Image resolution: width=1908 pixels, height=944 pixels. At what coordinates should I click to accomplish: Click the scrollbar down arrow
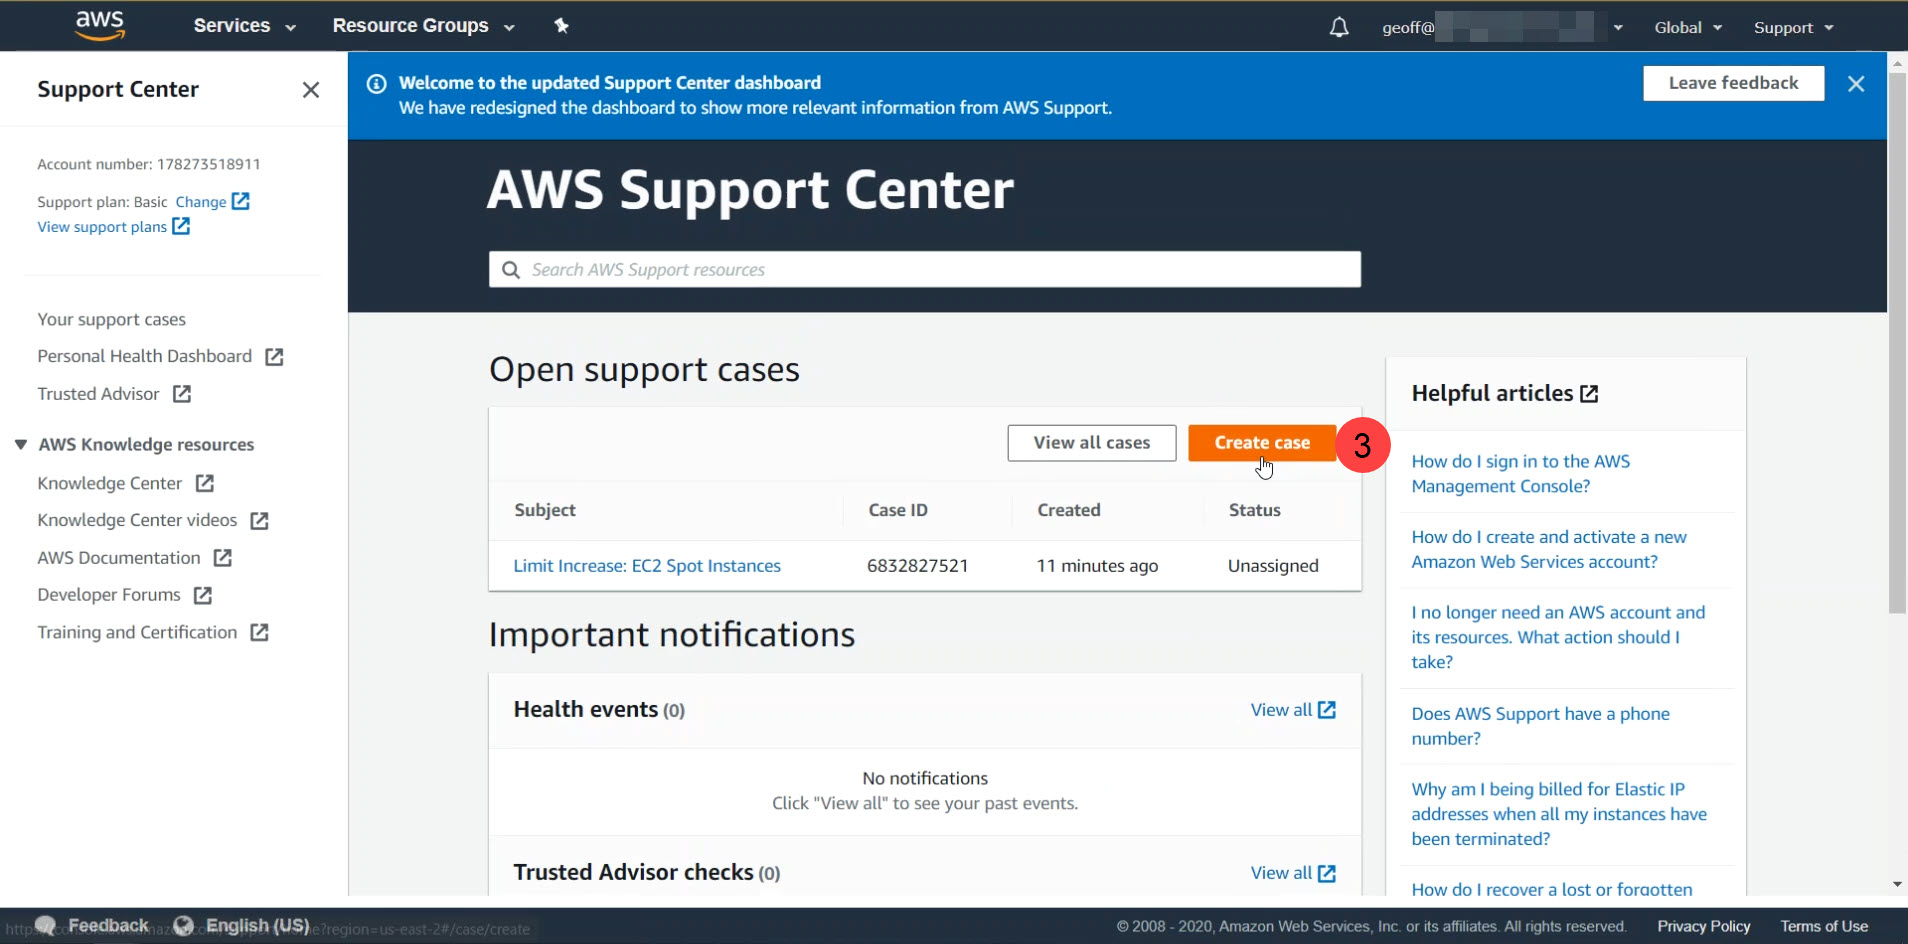click(1897, 885)
